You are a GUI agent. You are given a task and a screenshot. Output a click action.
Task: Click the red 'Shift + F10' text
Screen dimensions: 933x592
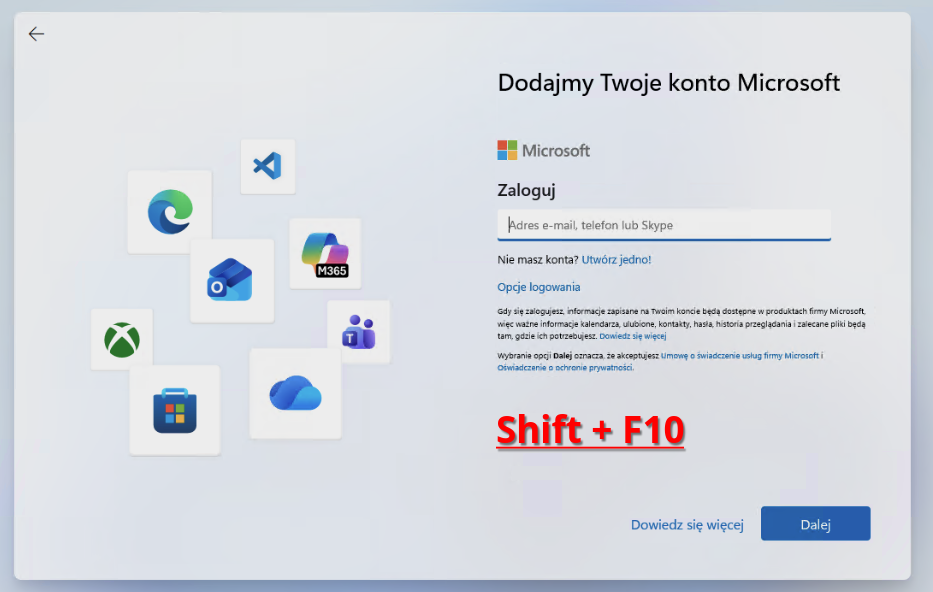[591, 430]
